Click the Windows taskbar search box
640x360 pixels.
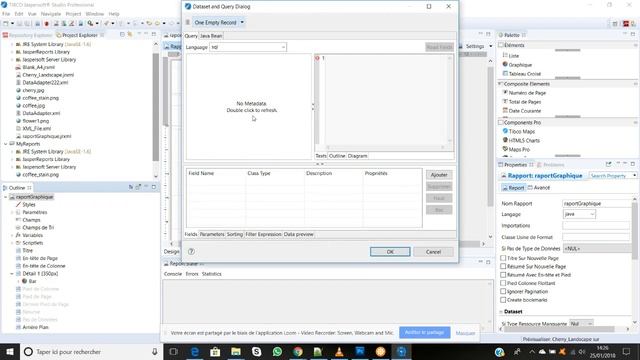click(x=91, y=352)
